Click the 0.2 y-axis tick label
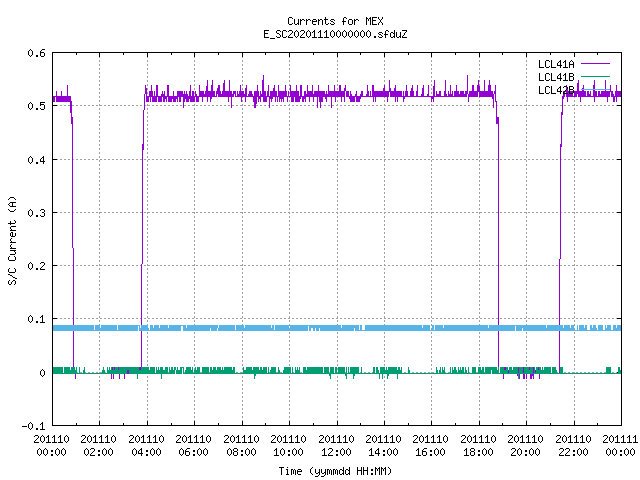This screenshot has width=640, height=480. tap(36, 266)
